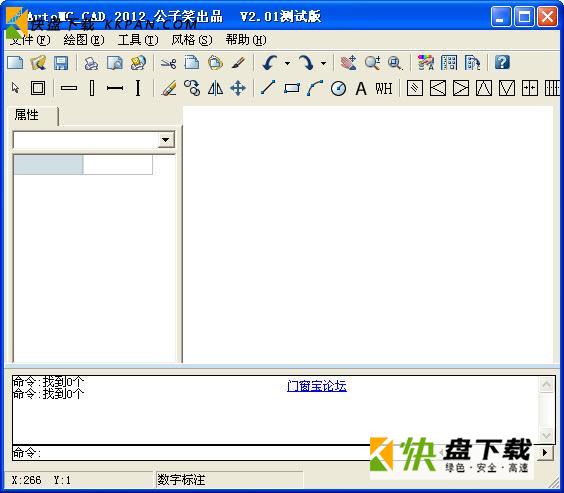Switch to the 属性 tab
564x493 pixels.
[32, 116]
